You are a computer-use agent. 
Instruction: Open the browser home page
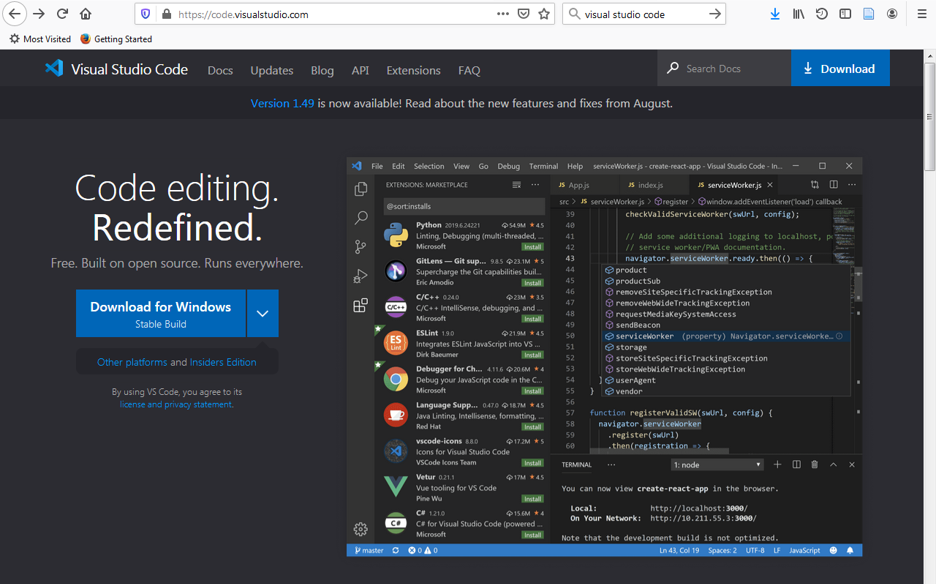[85, 14]
